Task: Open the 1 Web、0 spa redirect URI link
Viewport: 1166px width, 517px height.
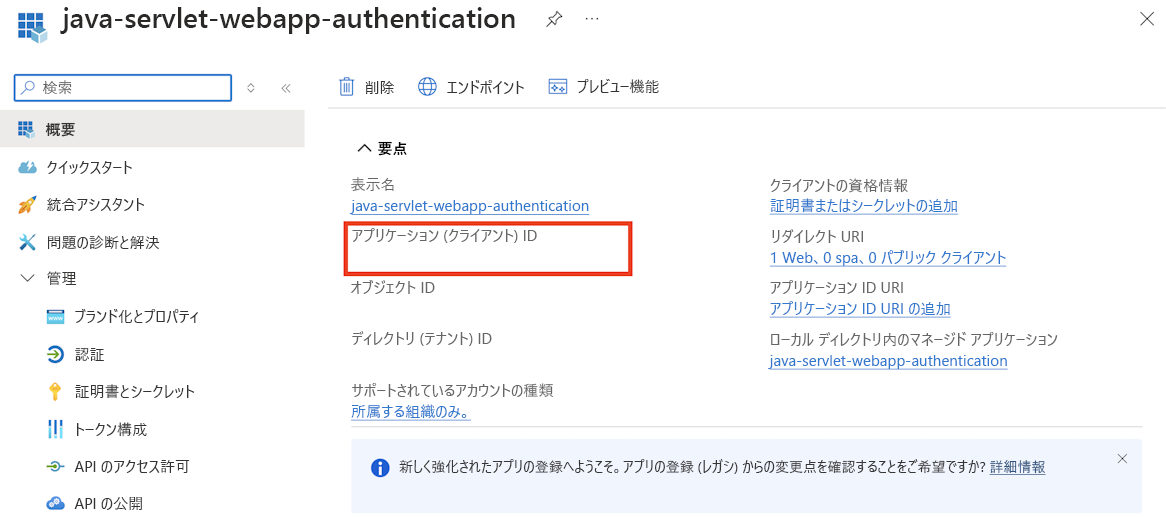Action: pyautogui.click(x=888, y=257)
